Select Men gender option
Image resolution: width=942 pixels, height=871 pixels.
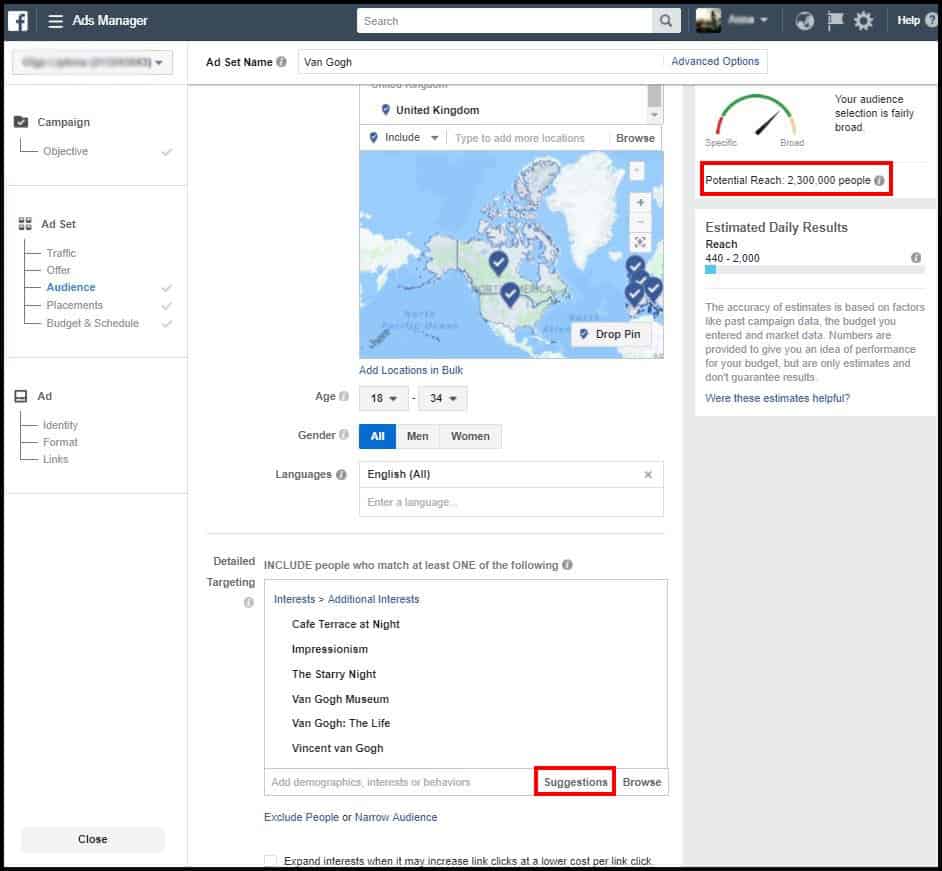pos(417,436)
